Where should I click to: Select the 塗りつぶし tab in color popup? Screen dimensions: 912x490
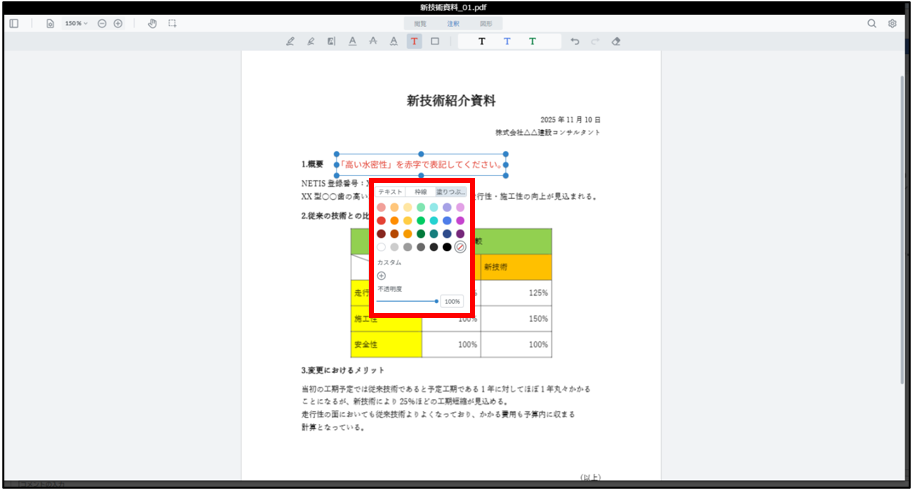[450, 192]
